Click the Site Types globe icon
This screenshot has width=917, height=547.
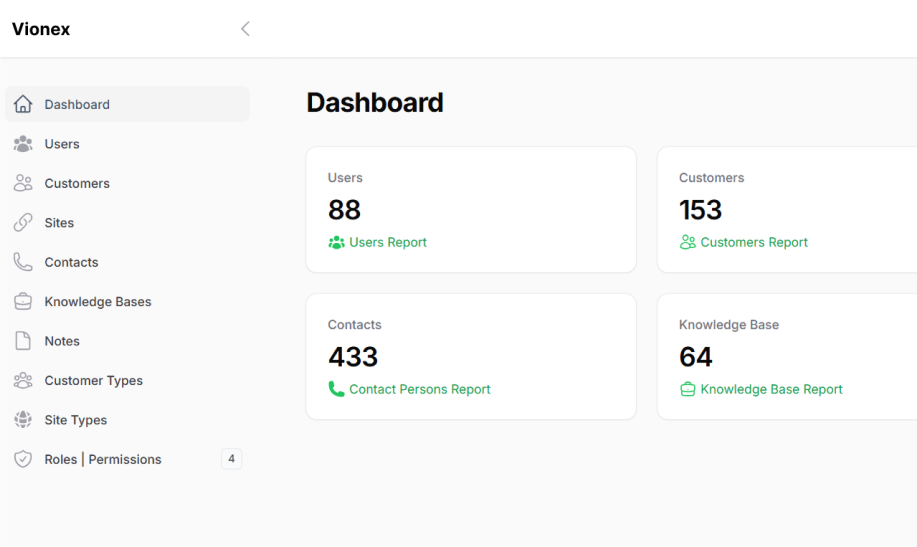coord(23,420)
